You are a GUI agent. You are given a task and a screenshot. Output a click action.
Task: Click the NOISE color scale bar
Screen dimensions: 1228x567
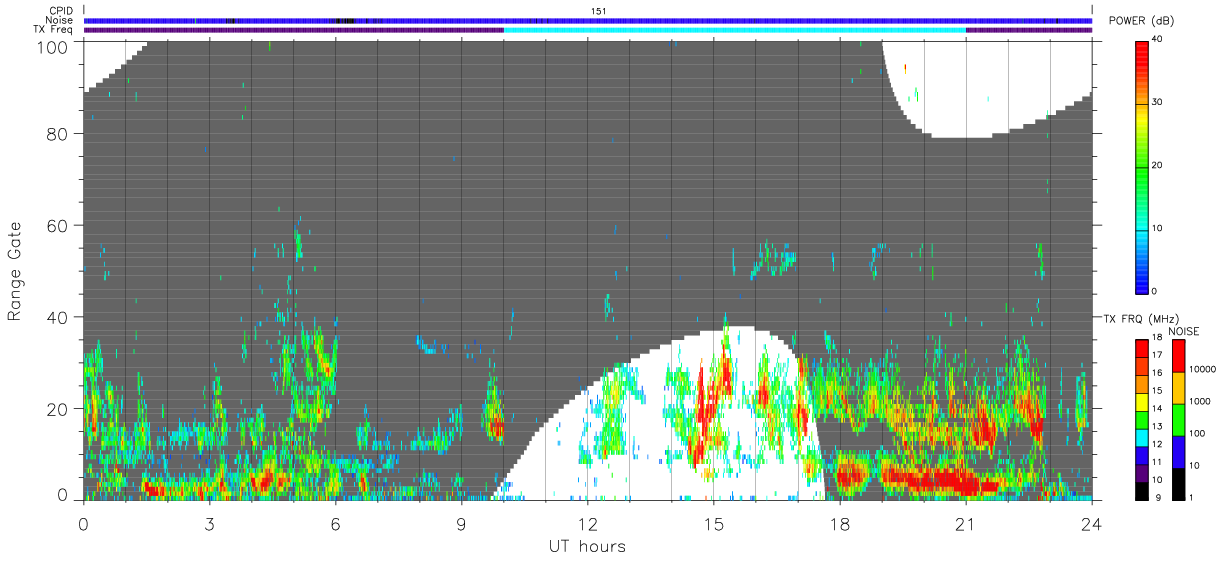click(x=1180, y=418)
